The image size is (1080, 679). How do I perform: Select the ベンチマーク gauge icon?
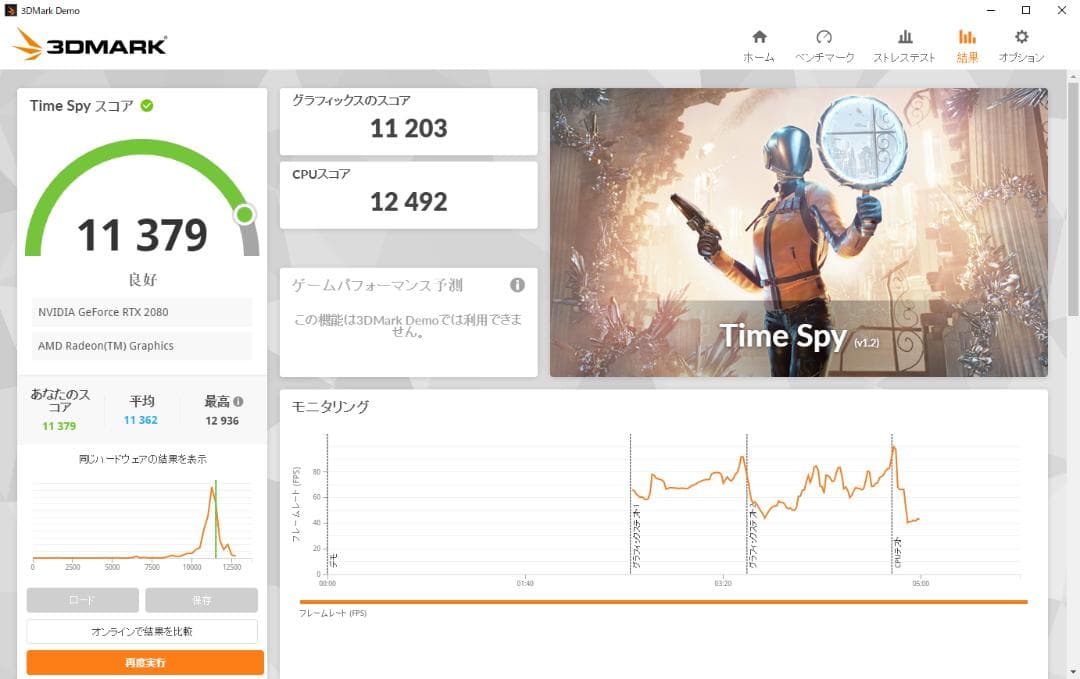coord(824,42)
